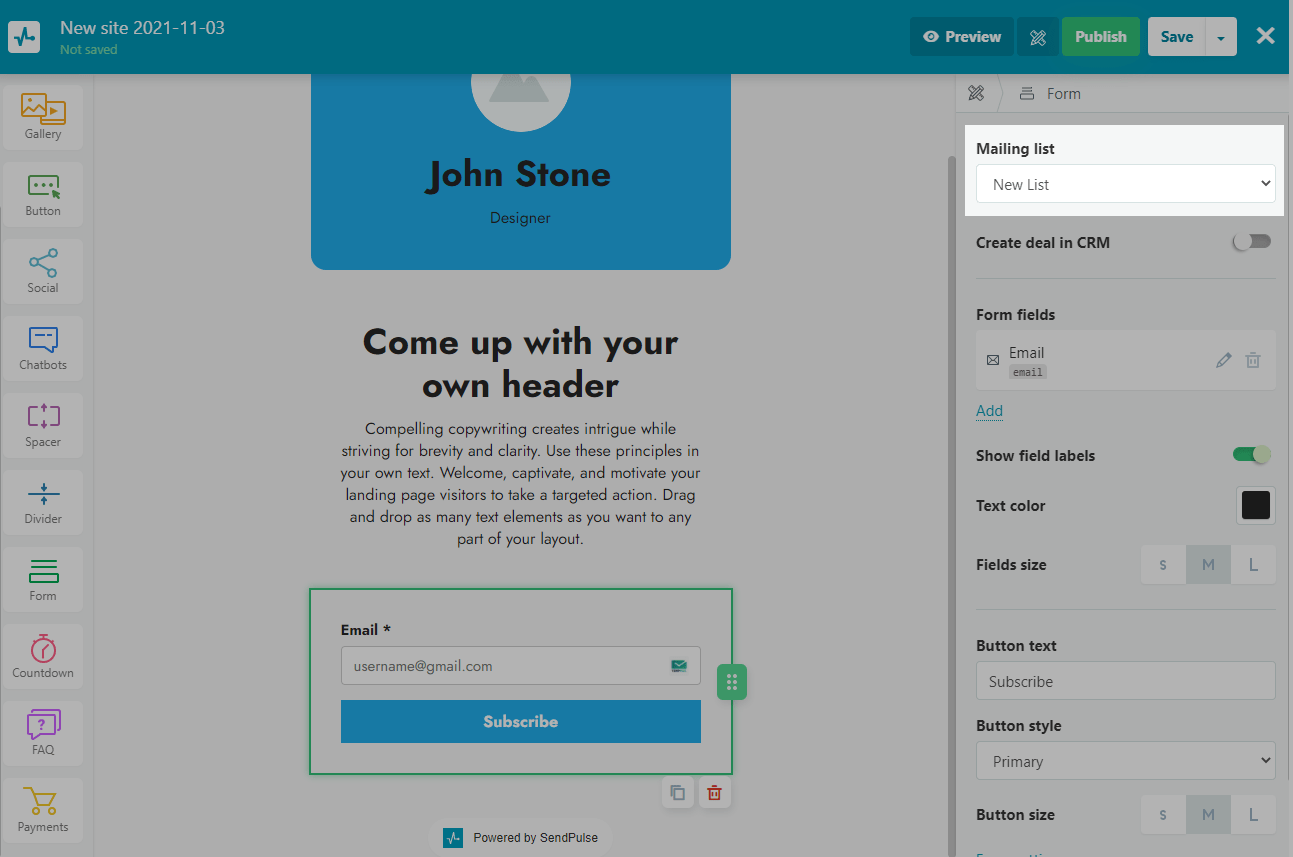Viewport: 1293px width, 857px height.
Task: Set Button size to M
Action: tap(1208, 815)
